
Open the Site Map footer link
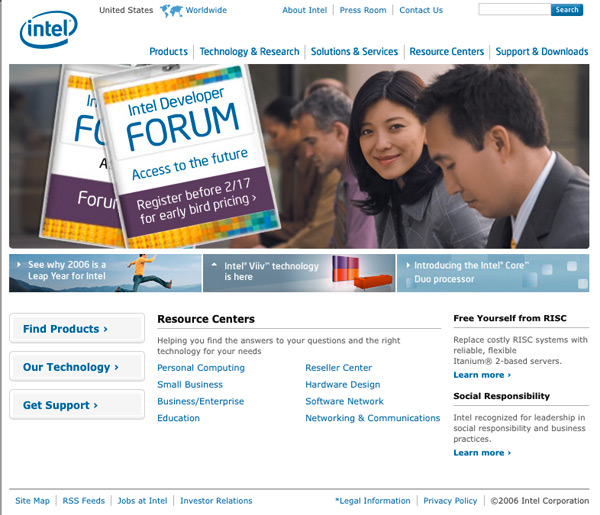[33, 501]
